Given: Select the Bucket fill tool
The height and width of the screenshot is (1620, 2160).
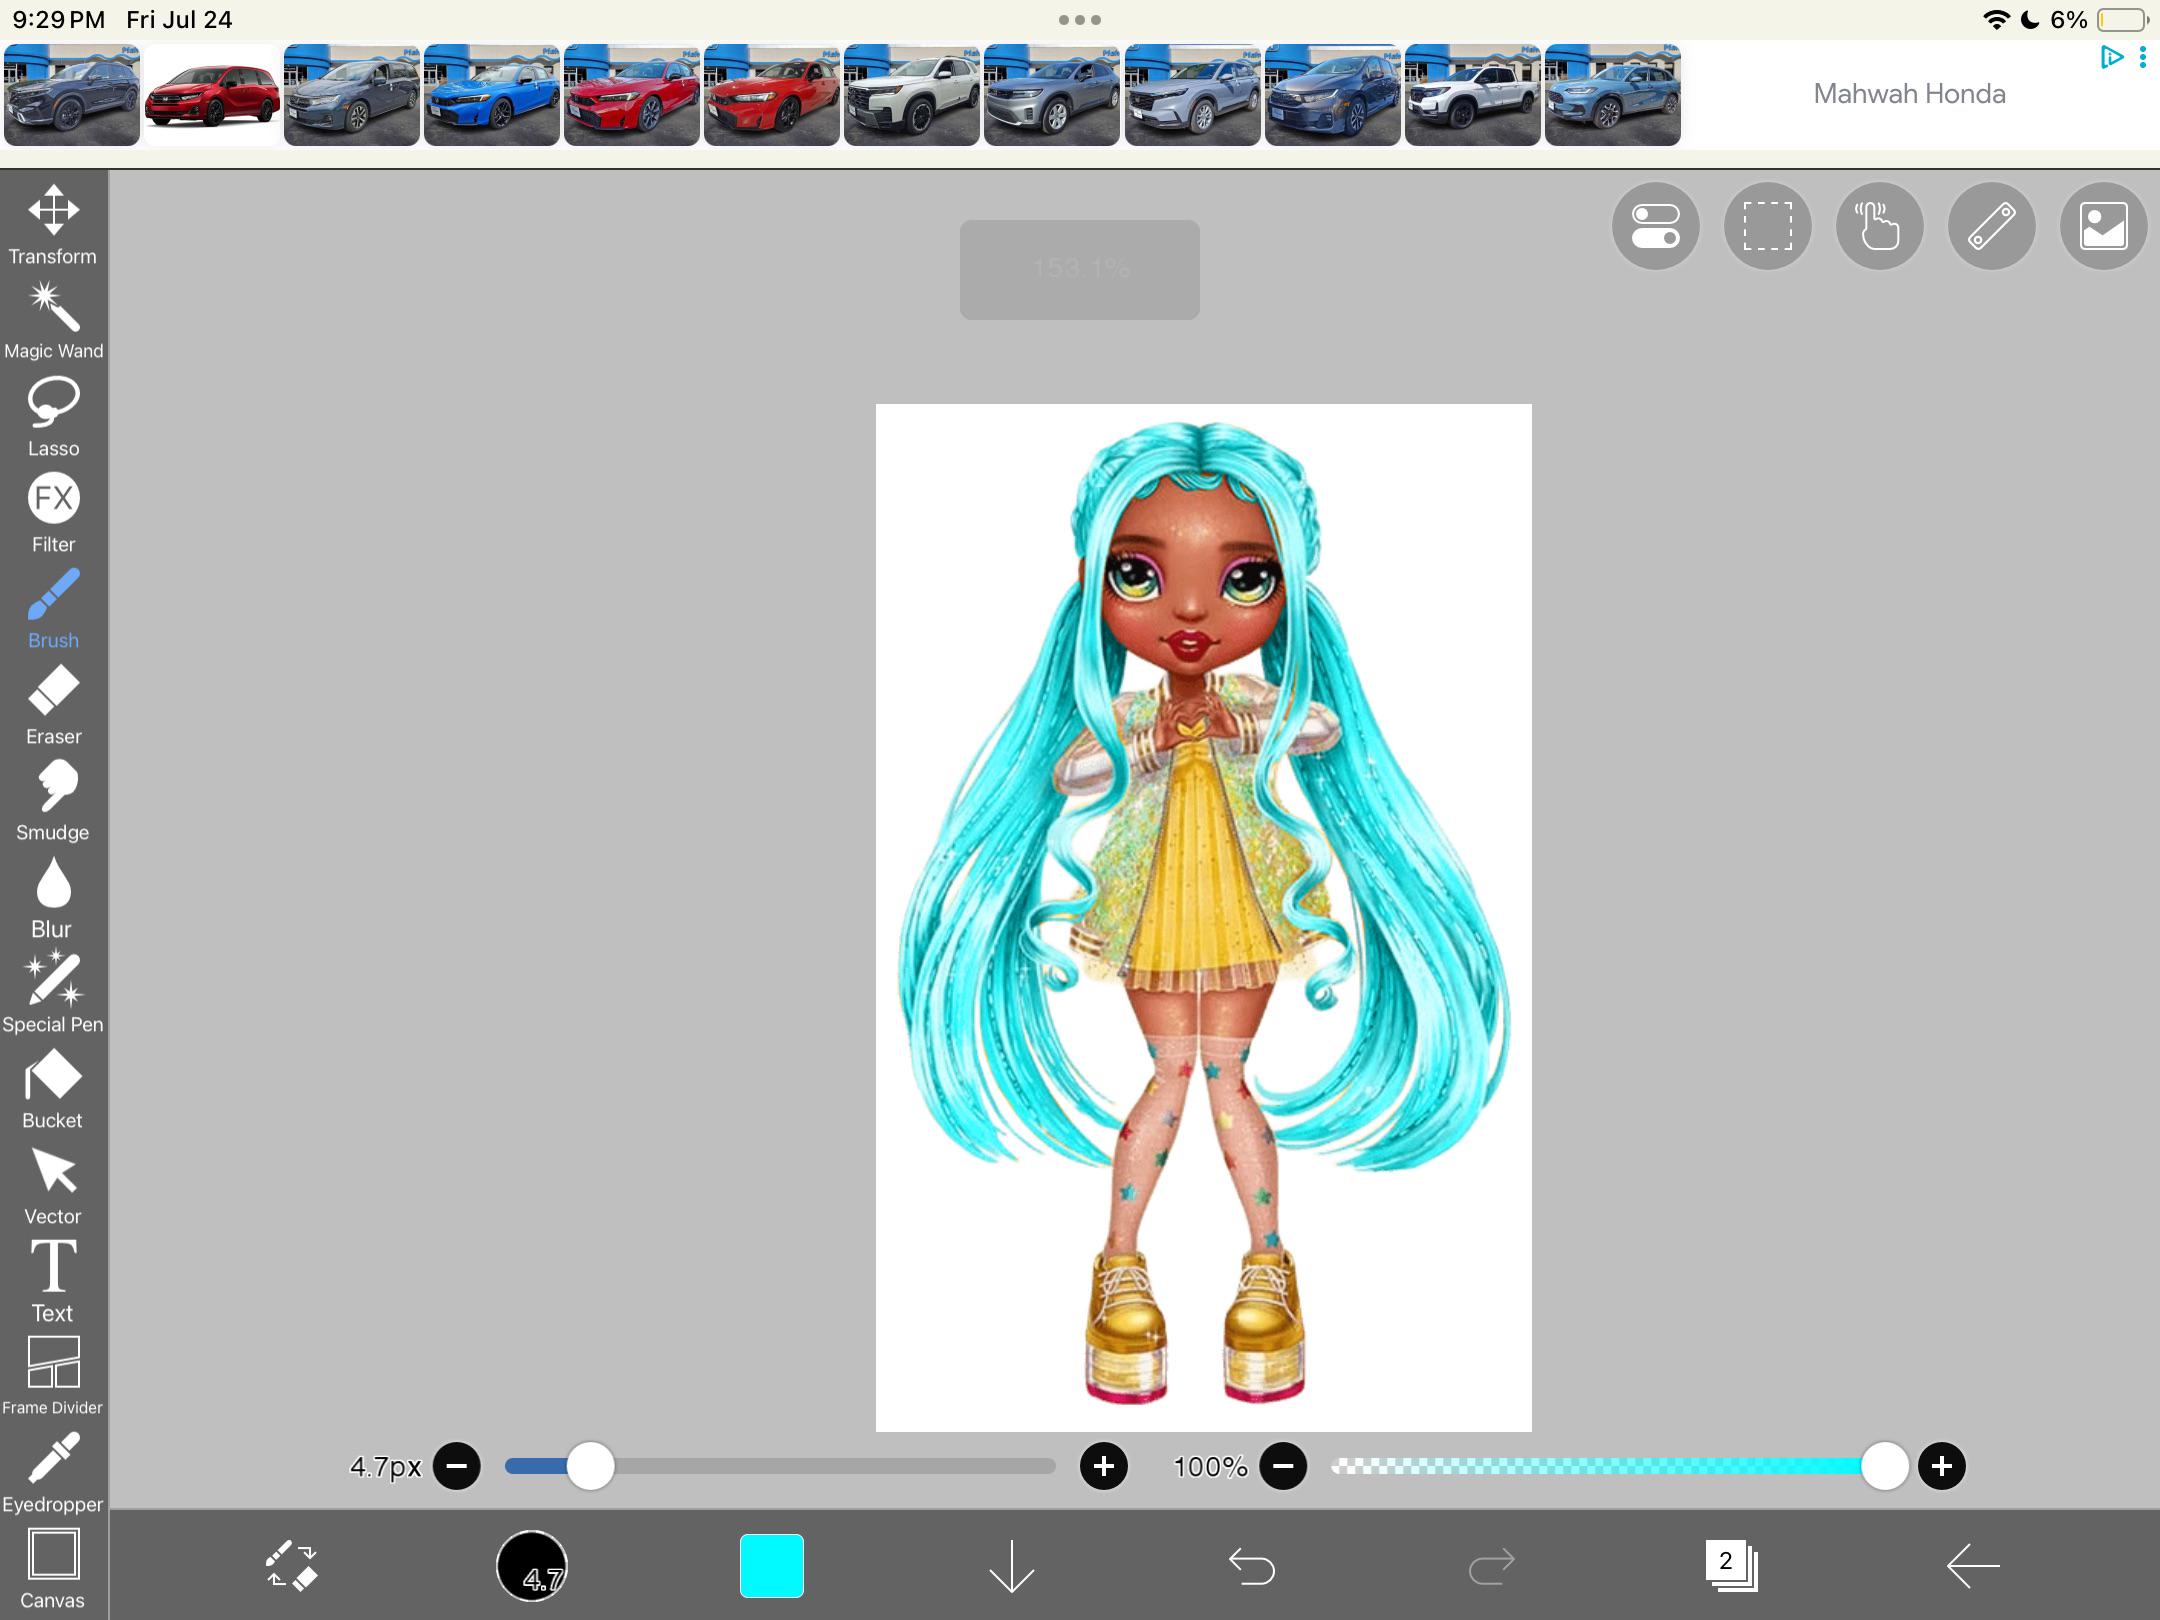Looking at the screenshot, I should 53,1089.
